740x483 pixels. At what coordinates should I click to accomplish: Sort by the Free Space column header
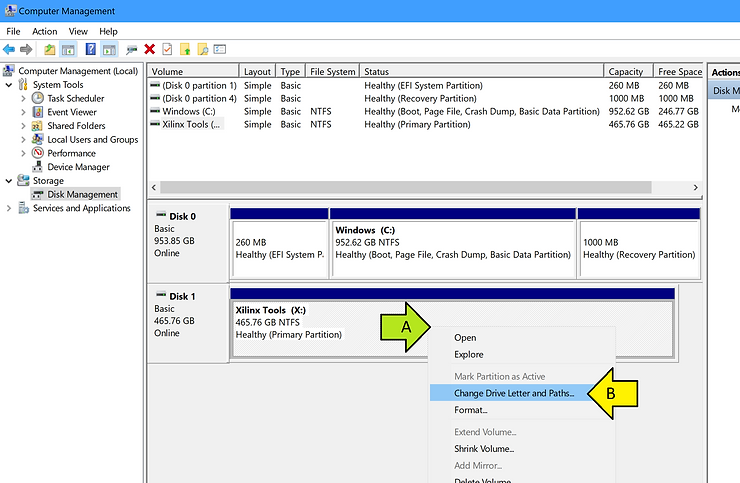679,71
